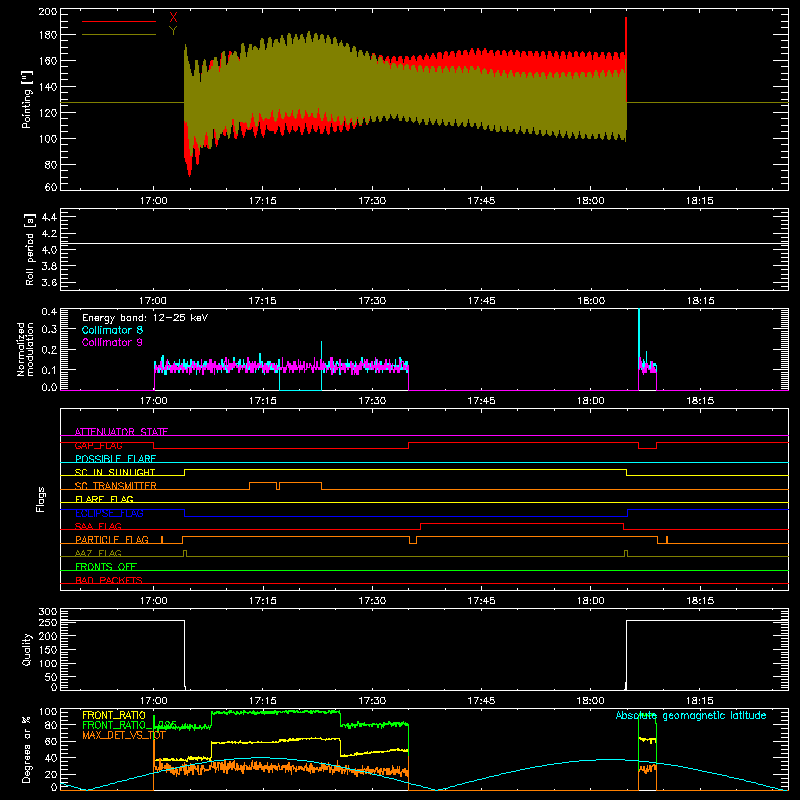
Task: Click the 300 value on the Quality axis
Action: pyautogui.click(x=47, y=612)
